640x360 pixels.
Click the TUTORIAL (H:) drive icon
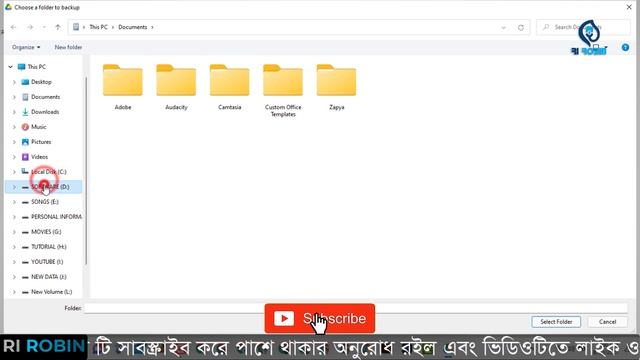tap(25, 247)
